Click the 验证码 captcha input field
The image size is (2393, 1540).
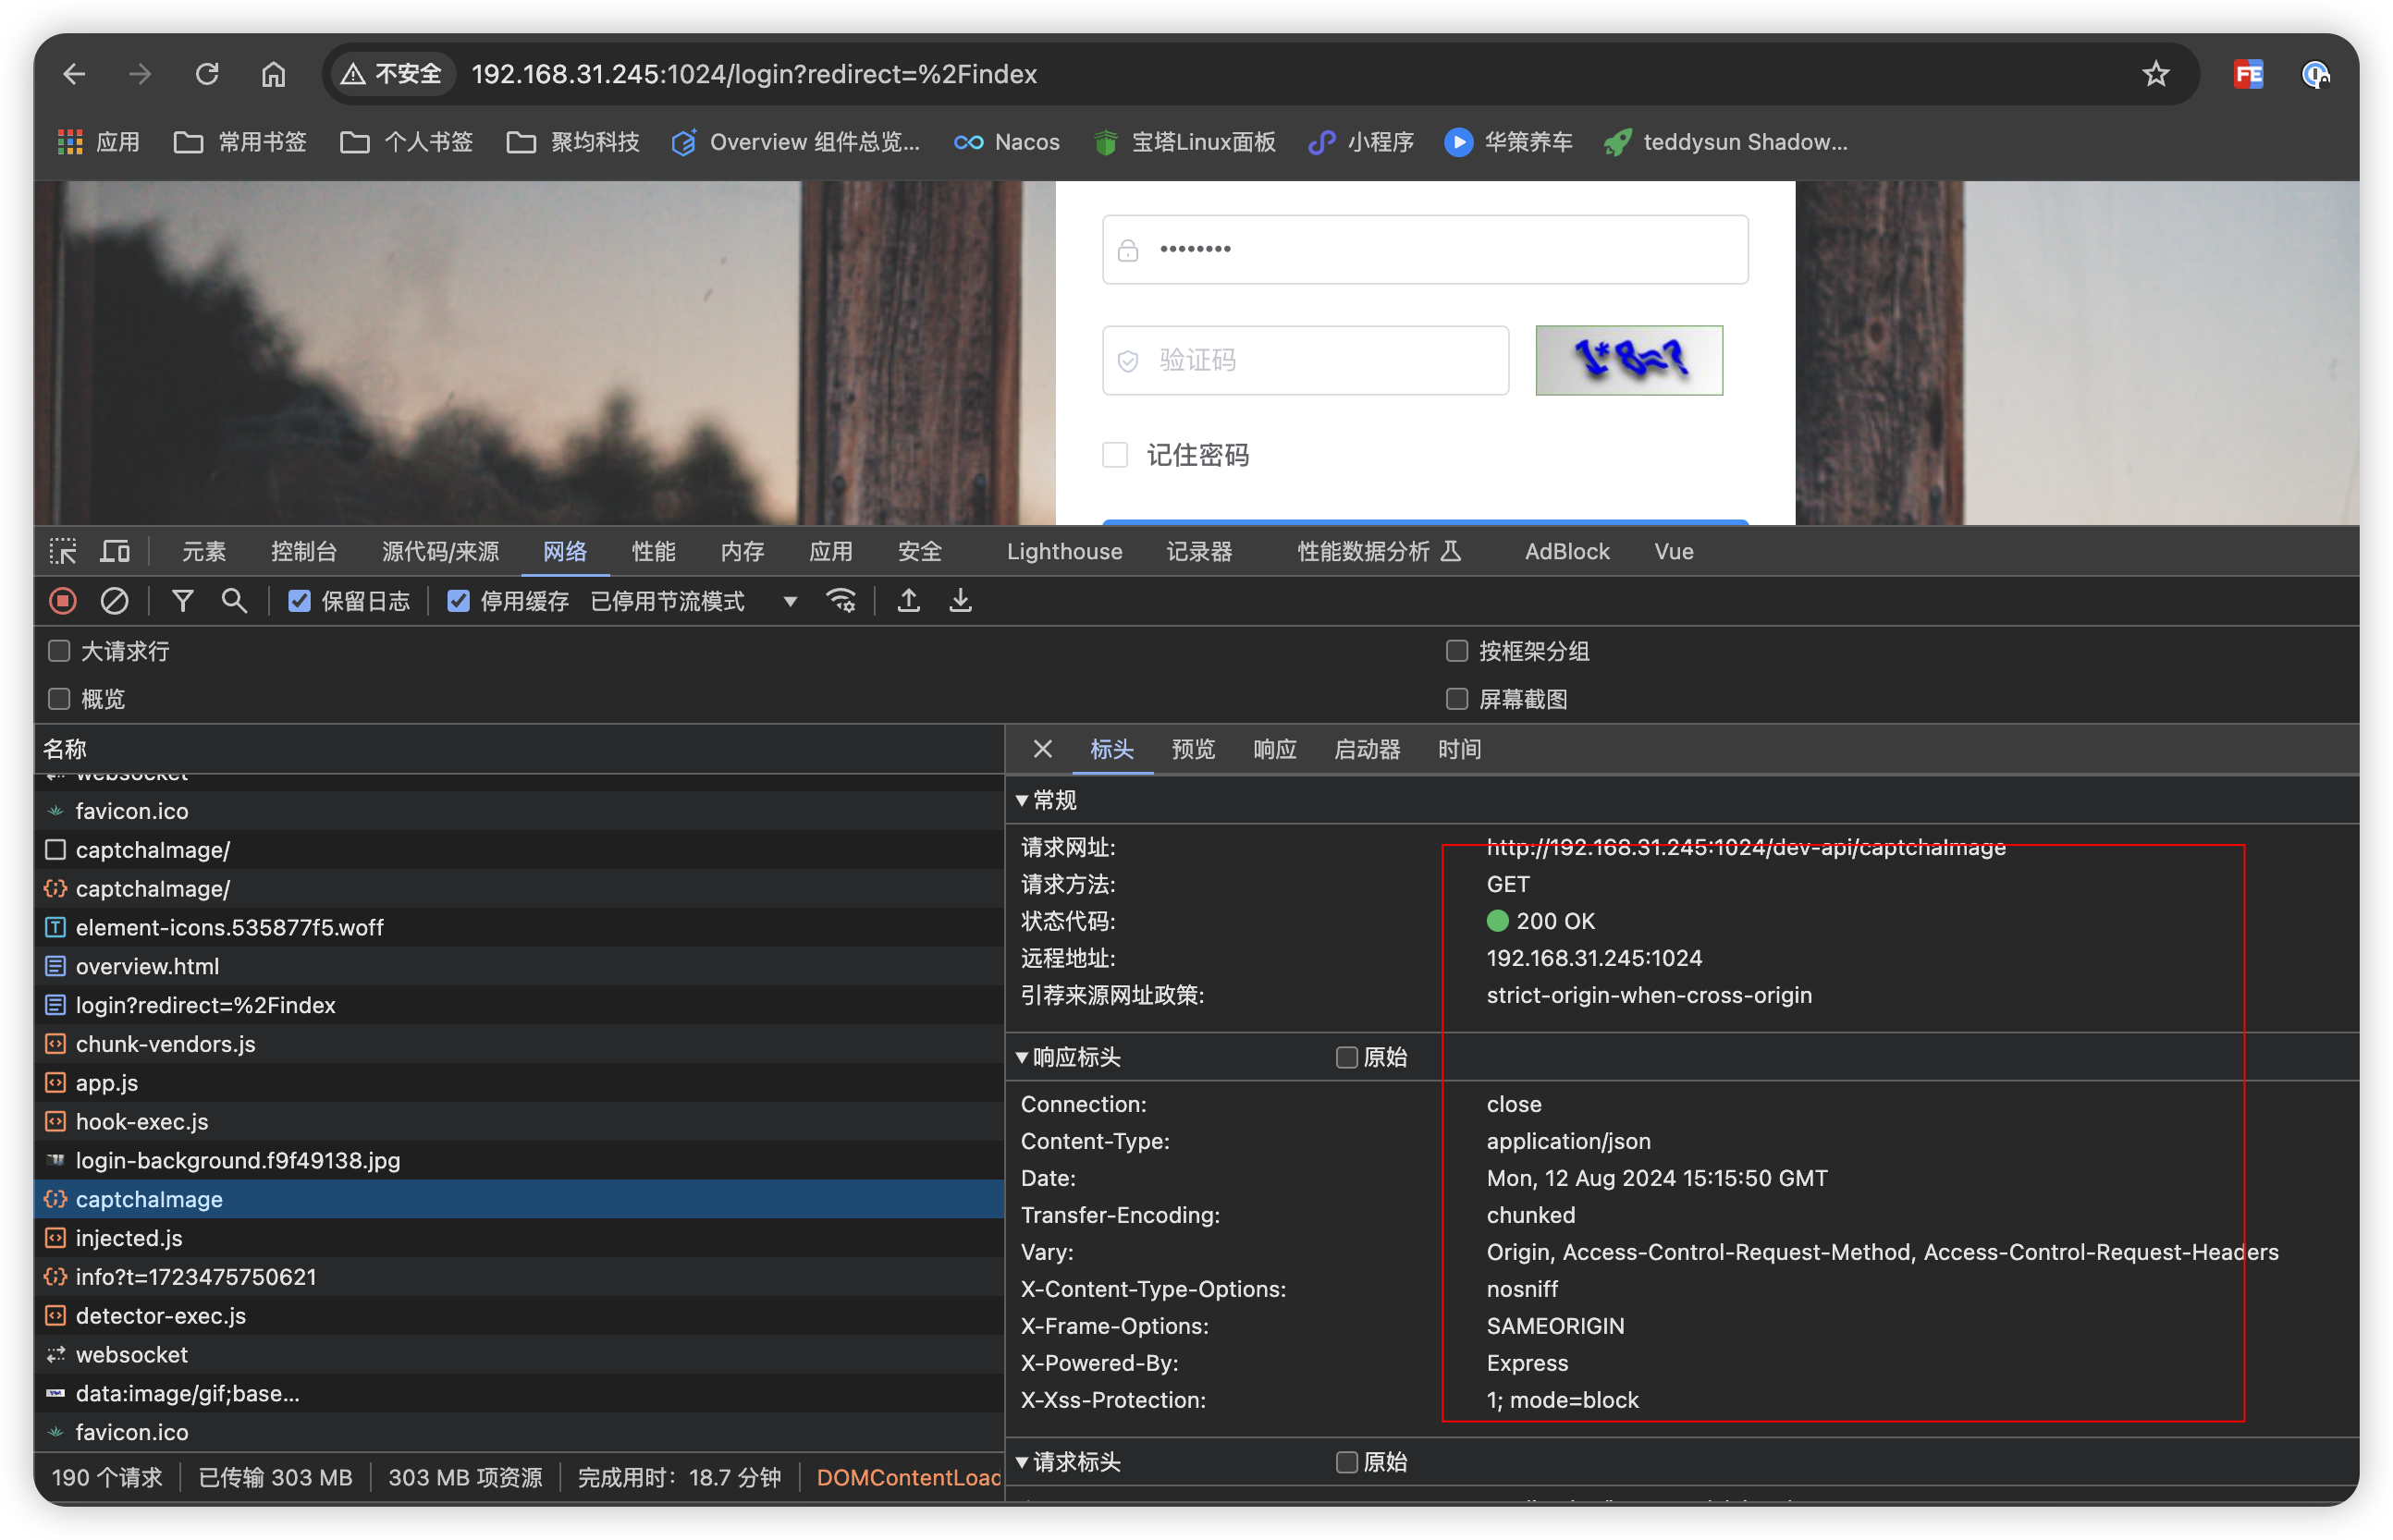click(1305, 360)
